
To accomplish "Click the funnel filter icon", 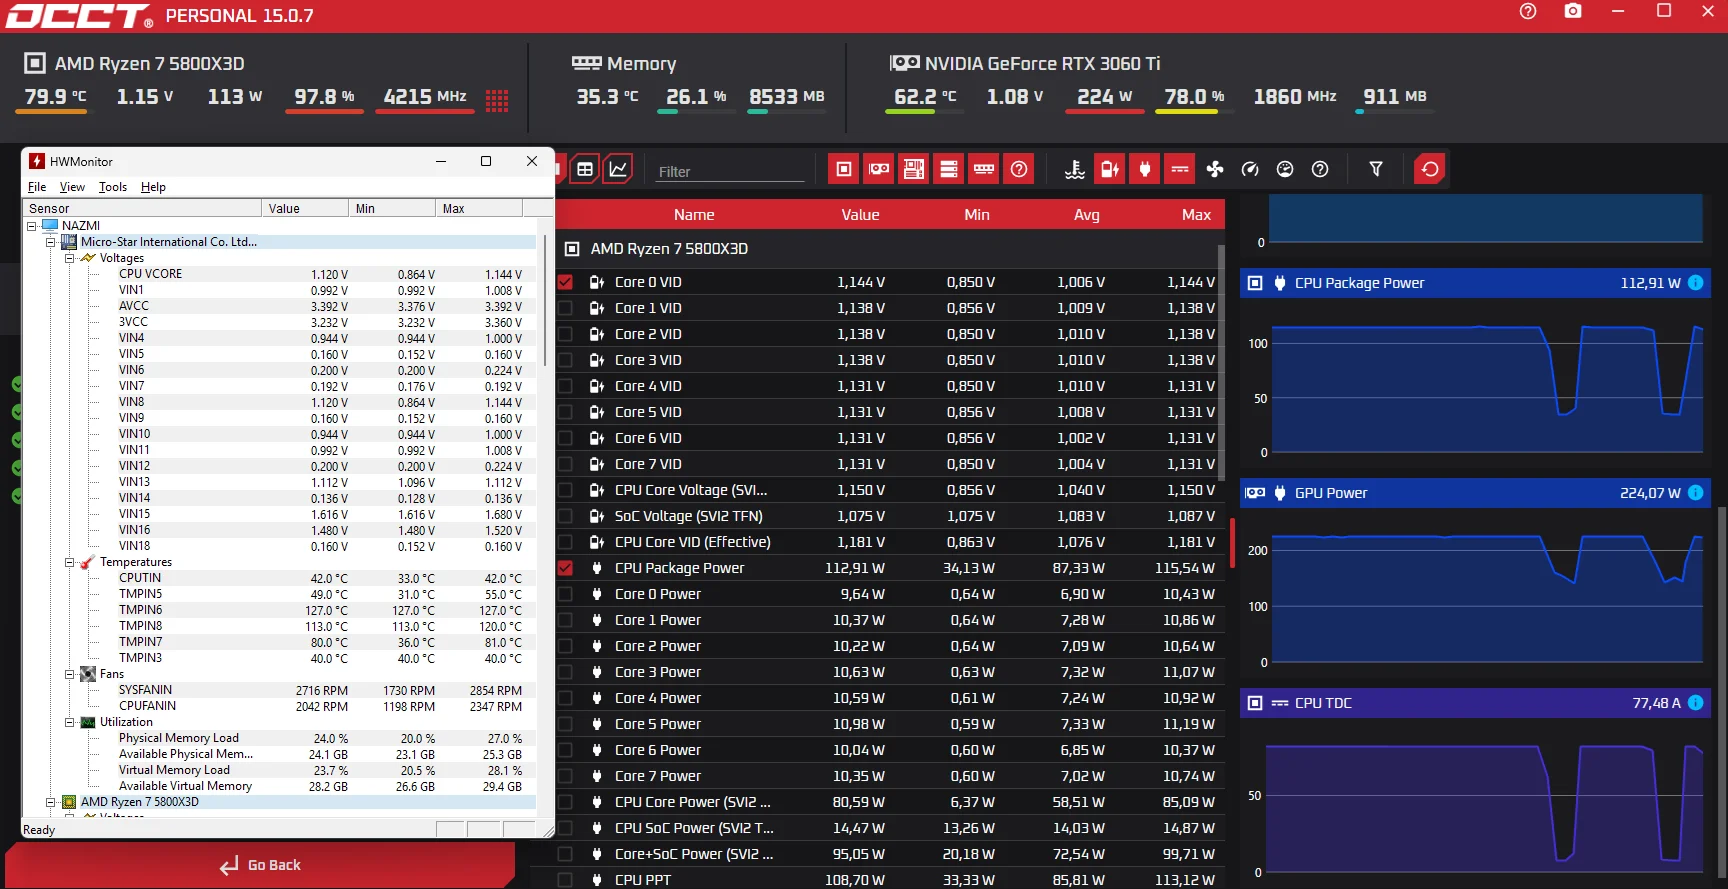I will 1376,169.
